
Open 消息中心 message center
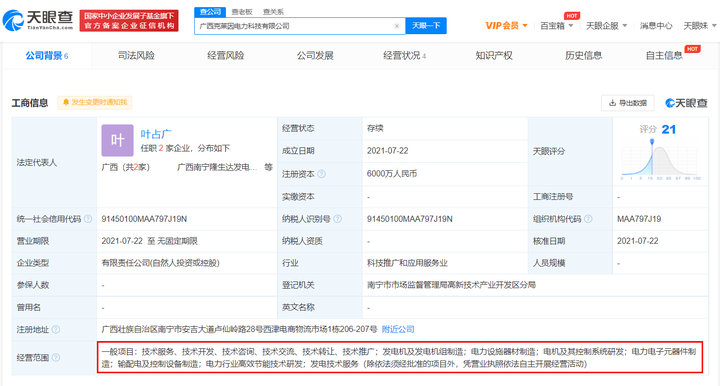point(656,26)
